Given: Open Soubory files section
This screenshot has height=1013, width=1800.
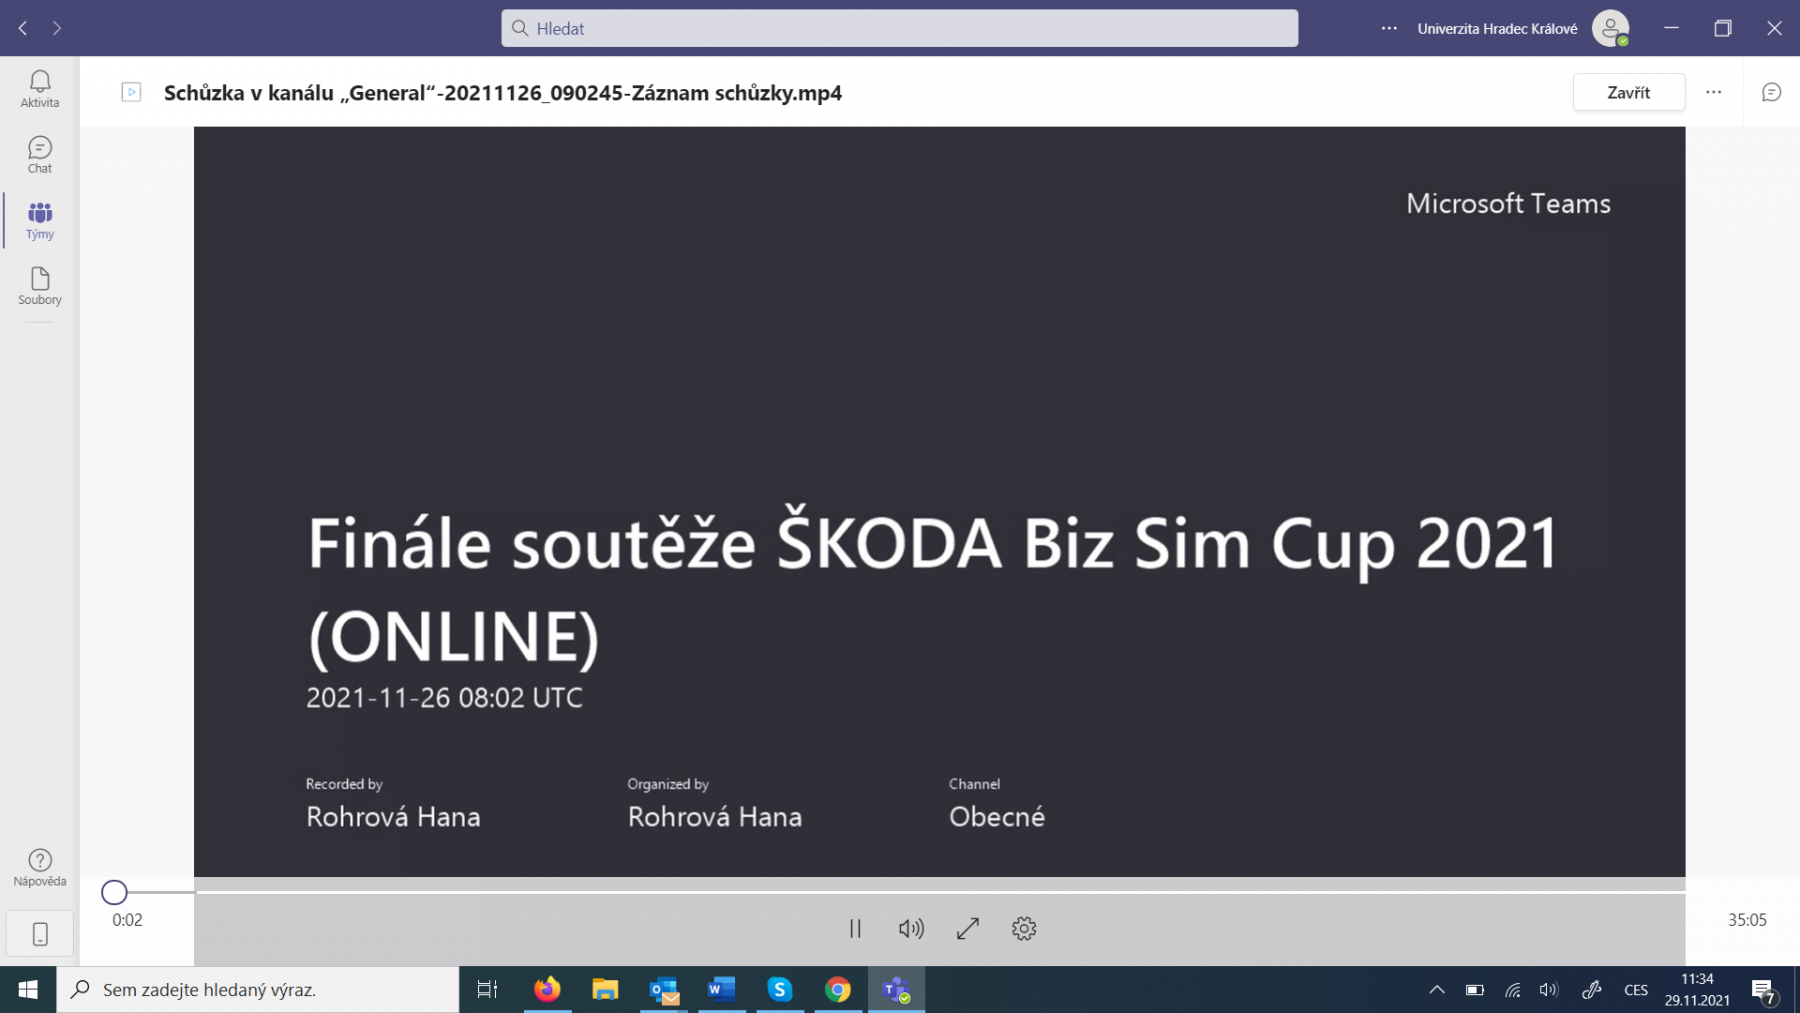Looking at the screenshot, I should [40, 285].
